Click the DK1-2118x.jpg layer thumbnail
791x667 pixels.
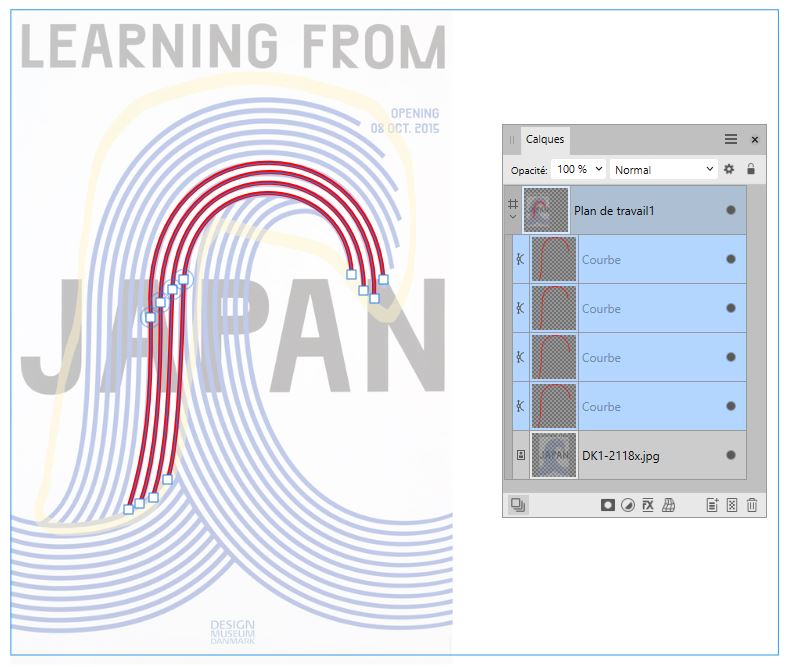click(x=553, y=455)
